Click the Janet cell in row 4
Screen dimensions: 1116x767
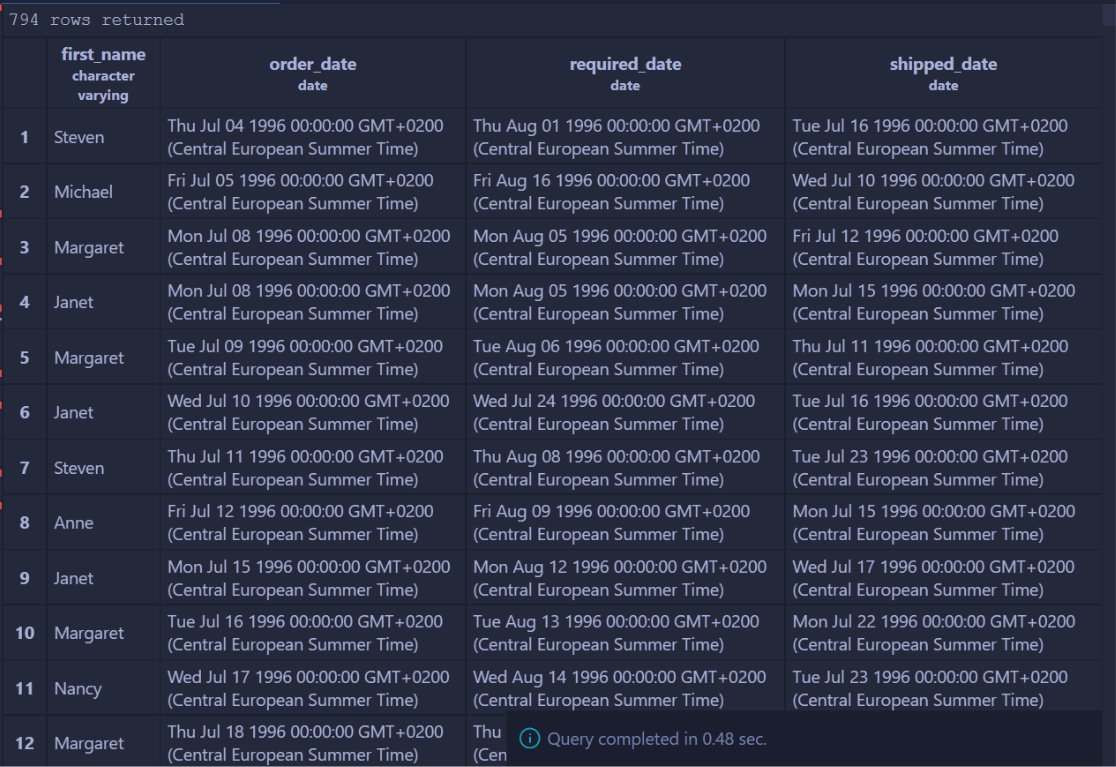(x=103, y=302)
